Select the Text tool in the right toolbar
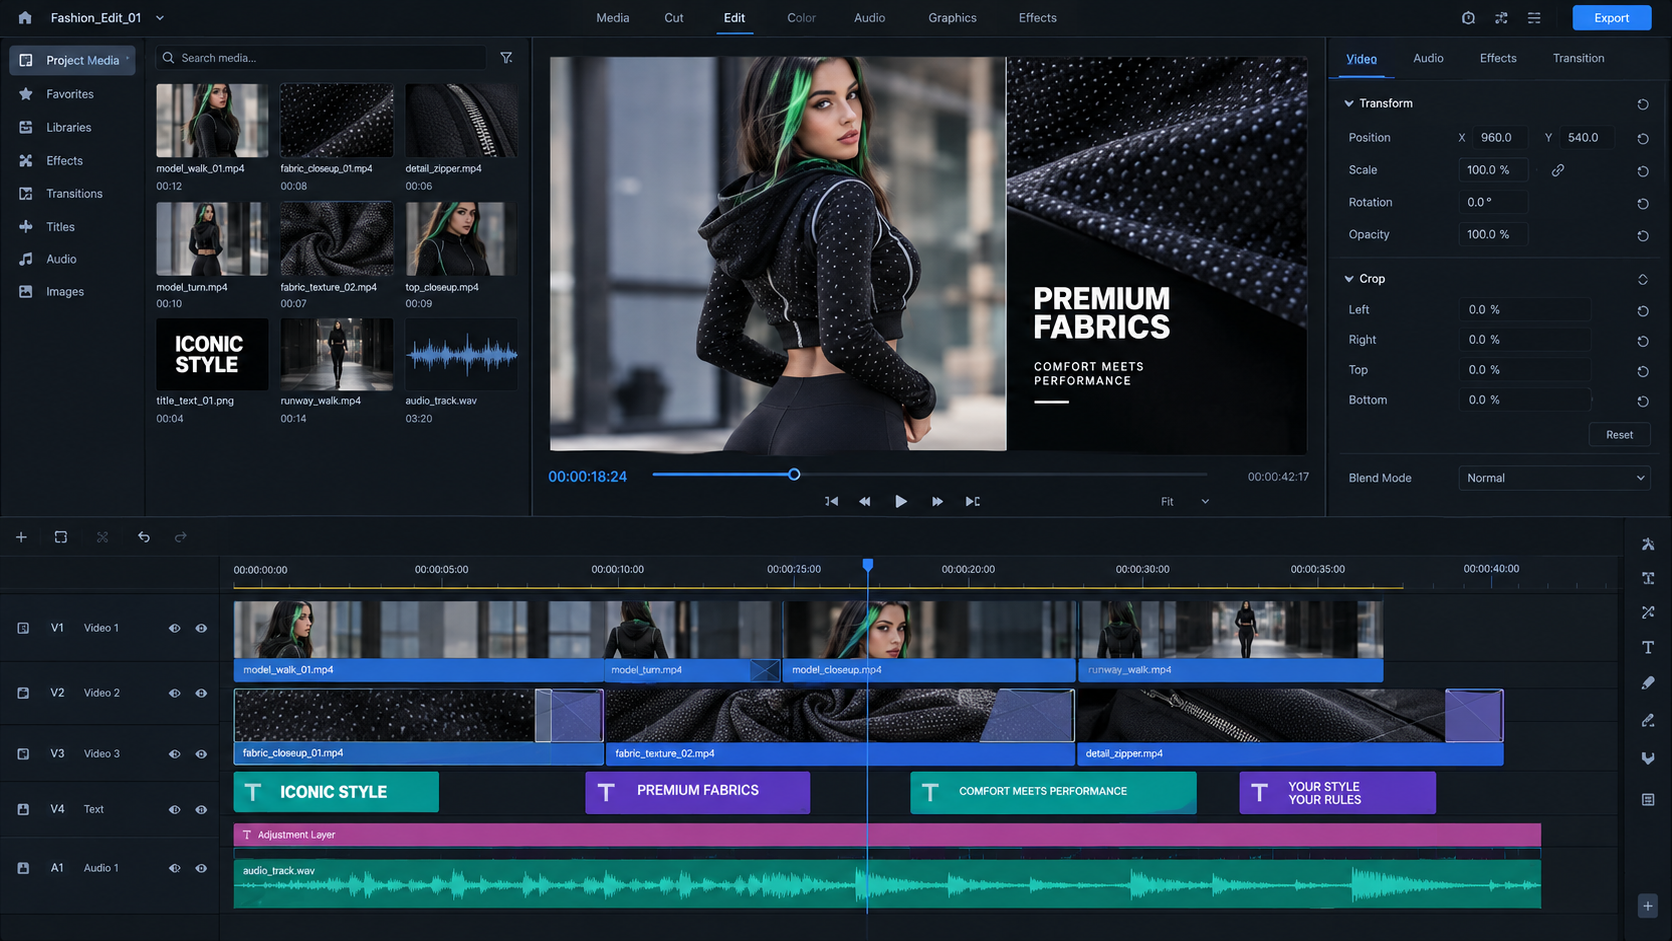Screen dimensions: 1672x941 (1648, 648)
